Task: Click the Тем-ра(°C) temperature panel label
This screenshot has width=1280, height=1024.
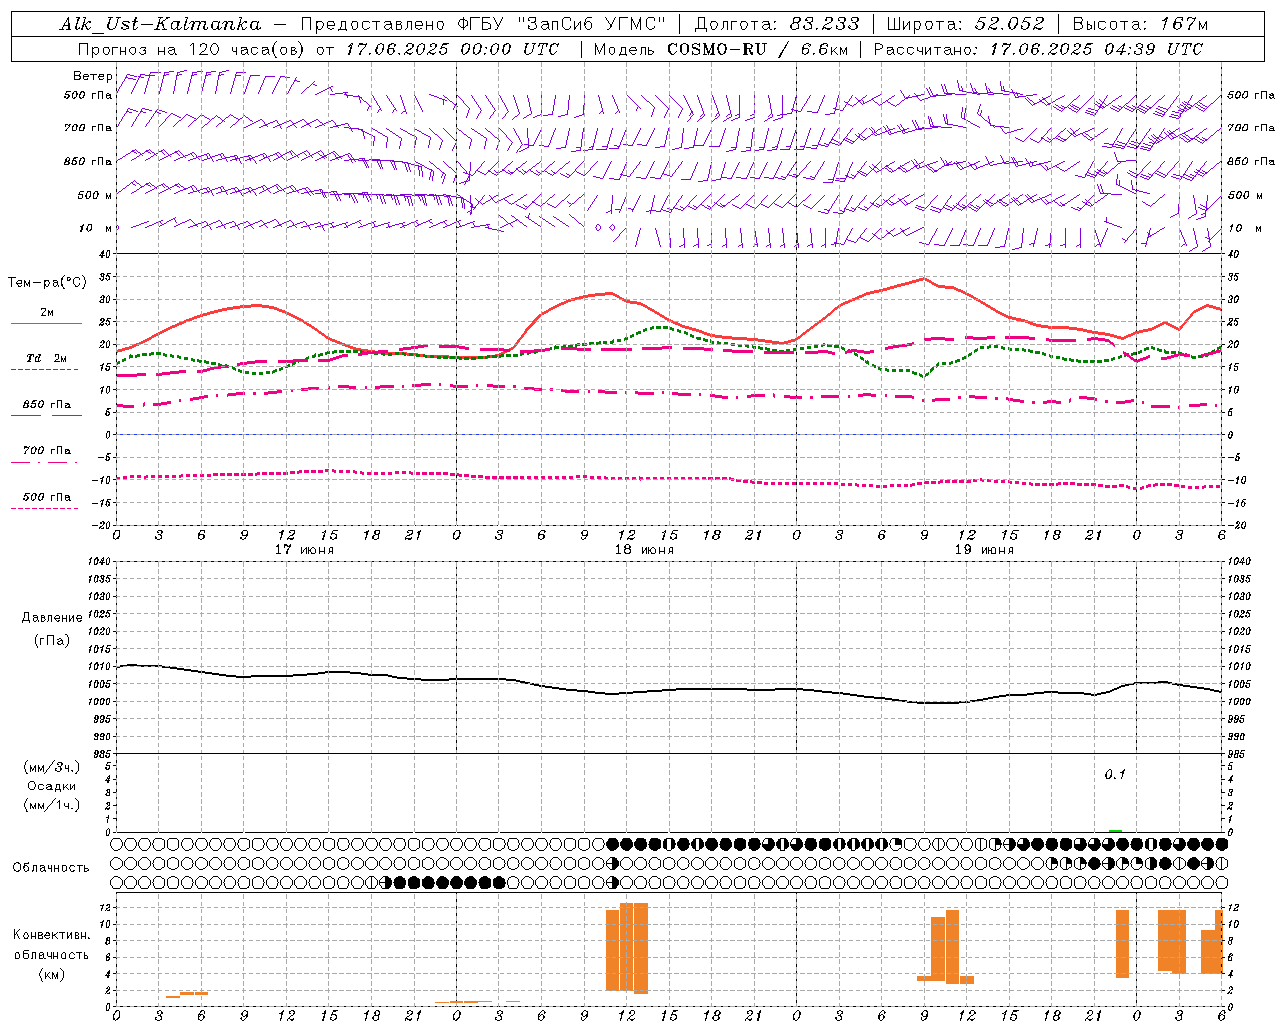Action: pyautogui.click(x=47, y=283)
